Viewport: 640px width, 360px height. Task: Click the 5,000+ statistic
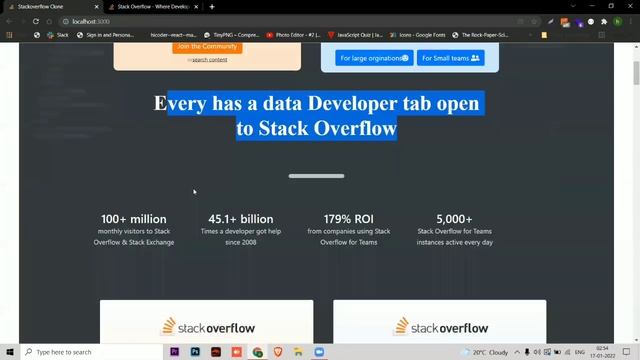pos(454,230)
